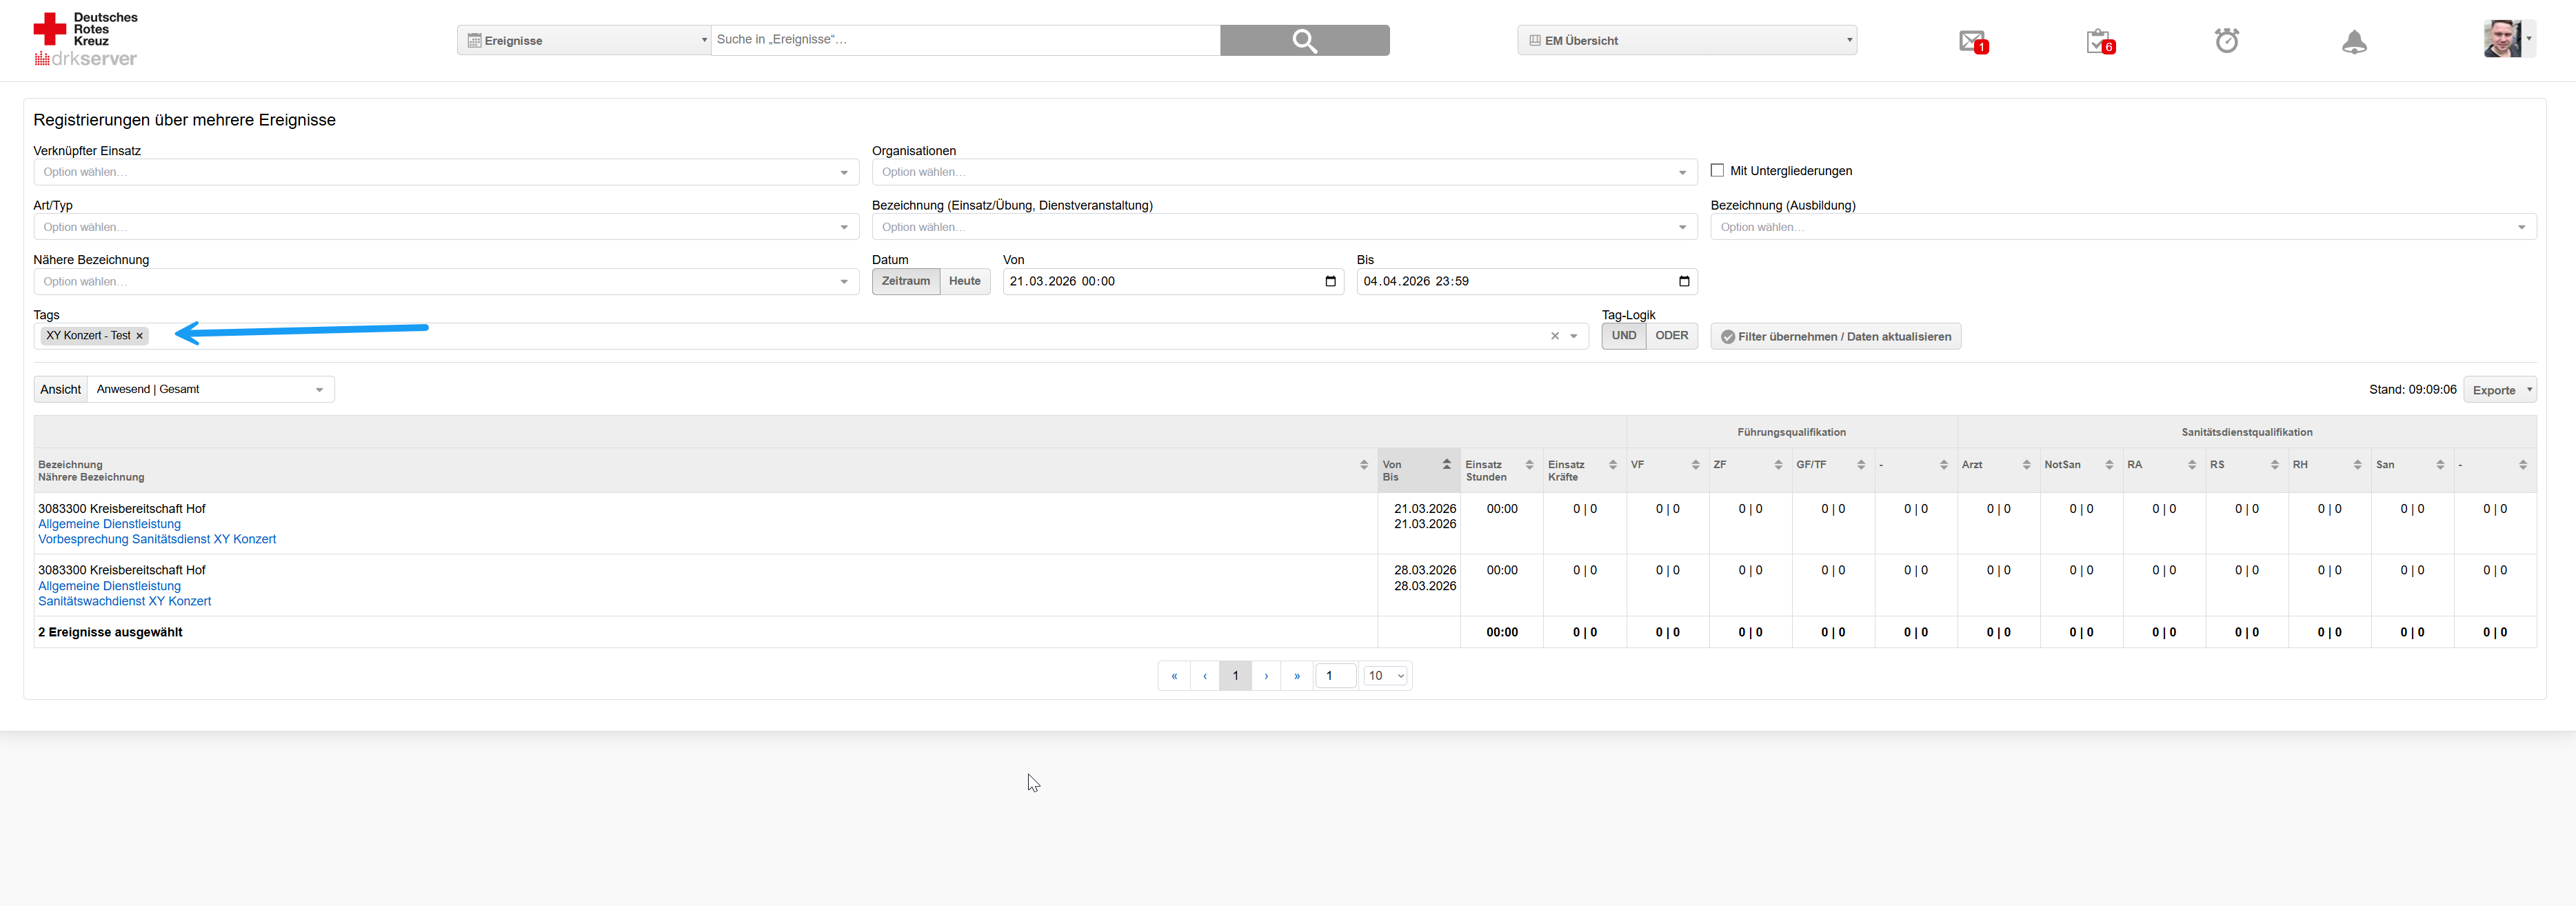Screen dimensions: 2576x906
Task: Remove the XY Konzert - Test tag
Action: (x=140, y=336)
